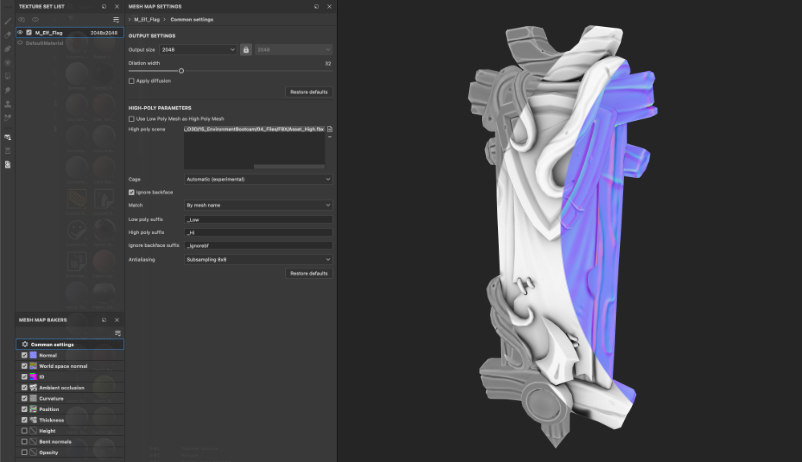The width and height of the screenshot is (802, 462).
Task: Restore defaults for High-Poly Parameters
Action: coord(309,273)
